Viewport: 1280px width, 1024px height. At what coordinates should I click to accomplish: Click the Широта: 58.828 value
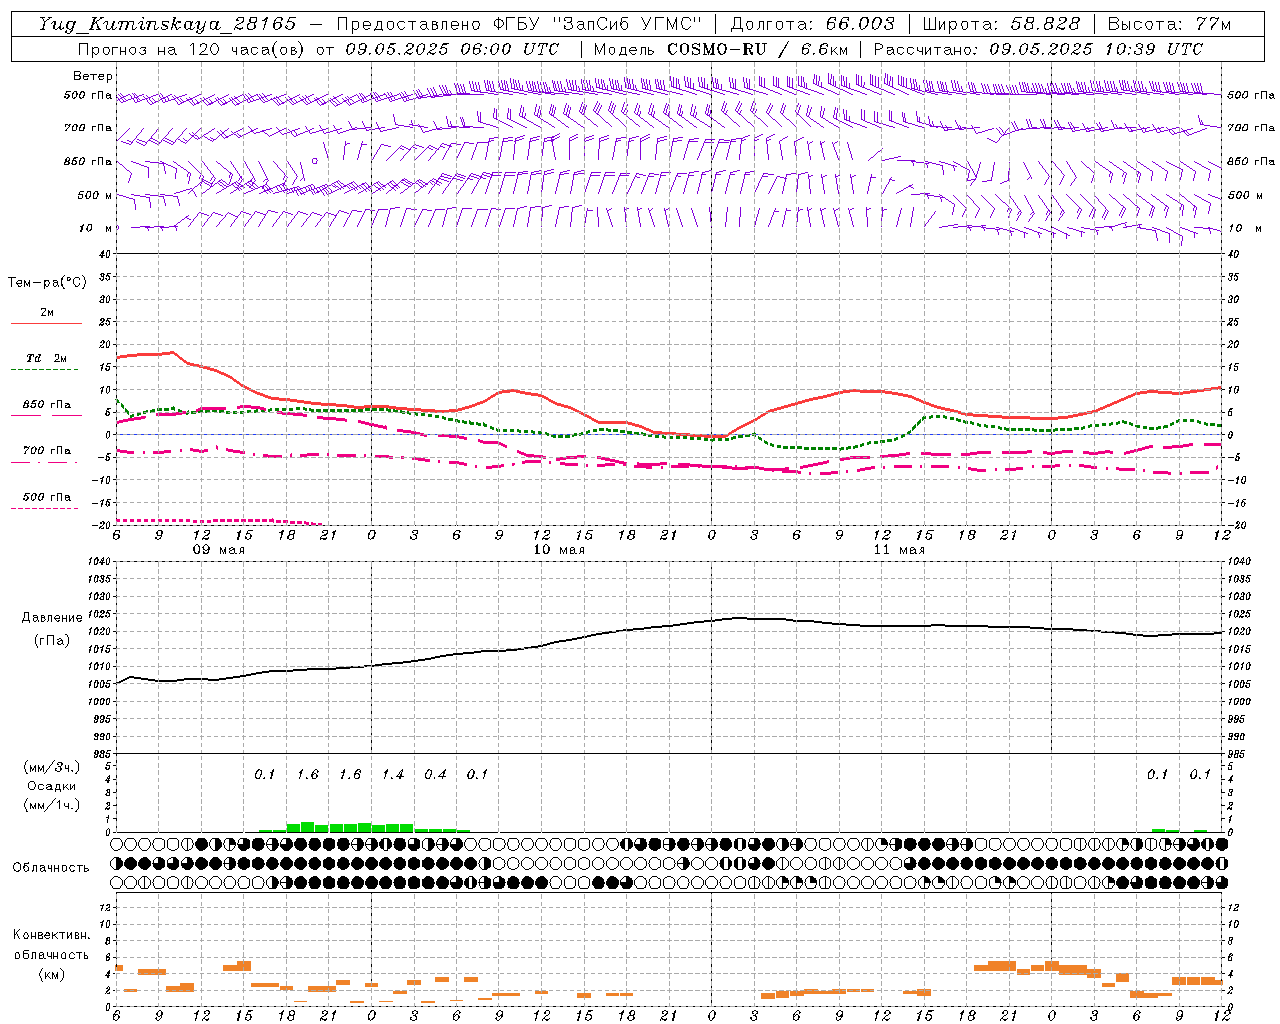coord(1001,24)
